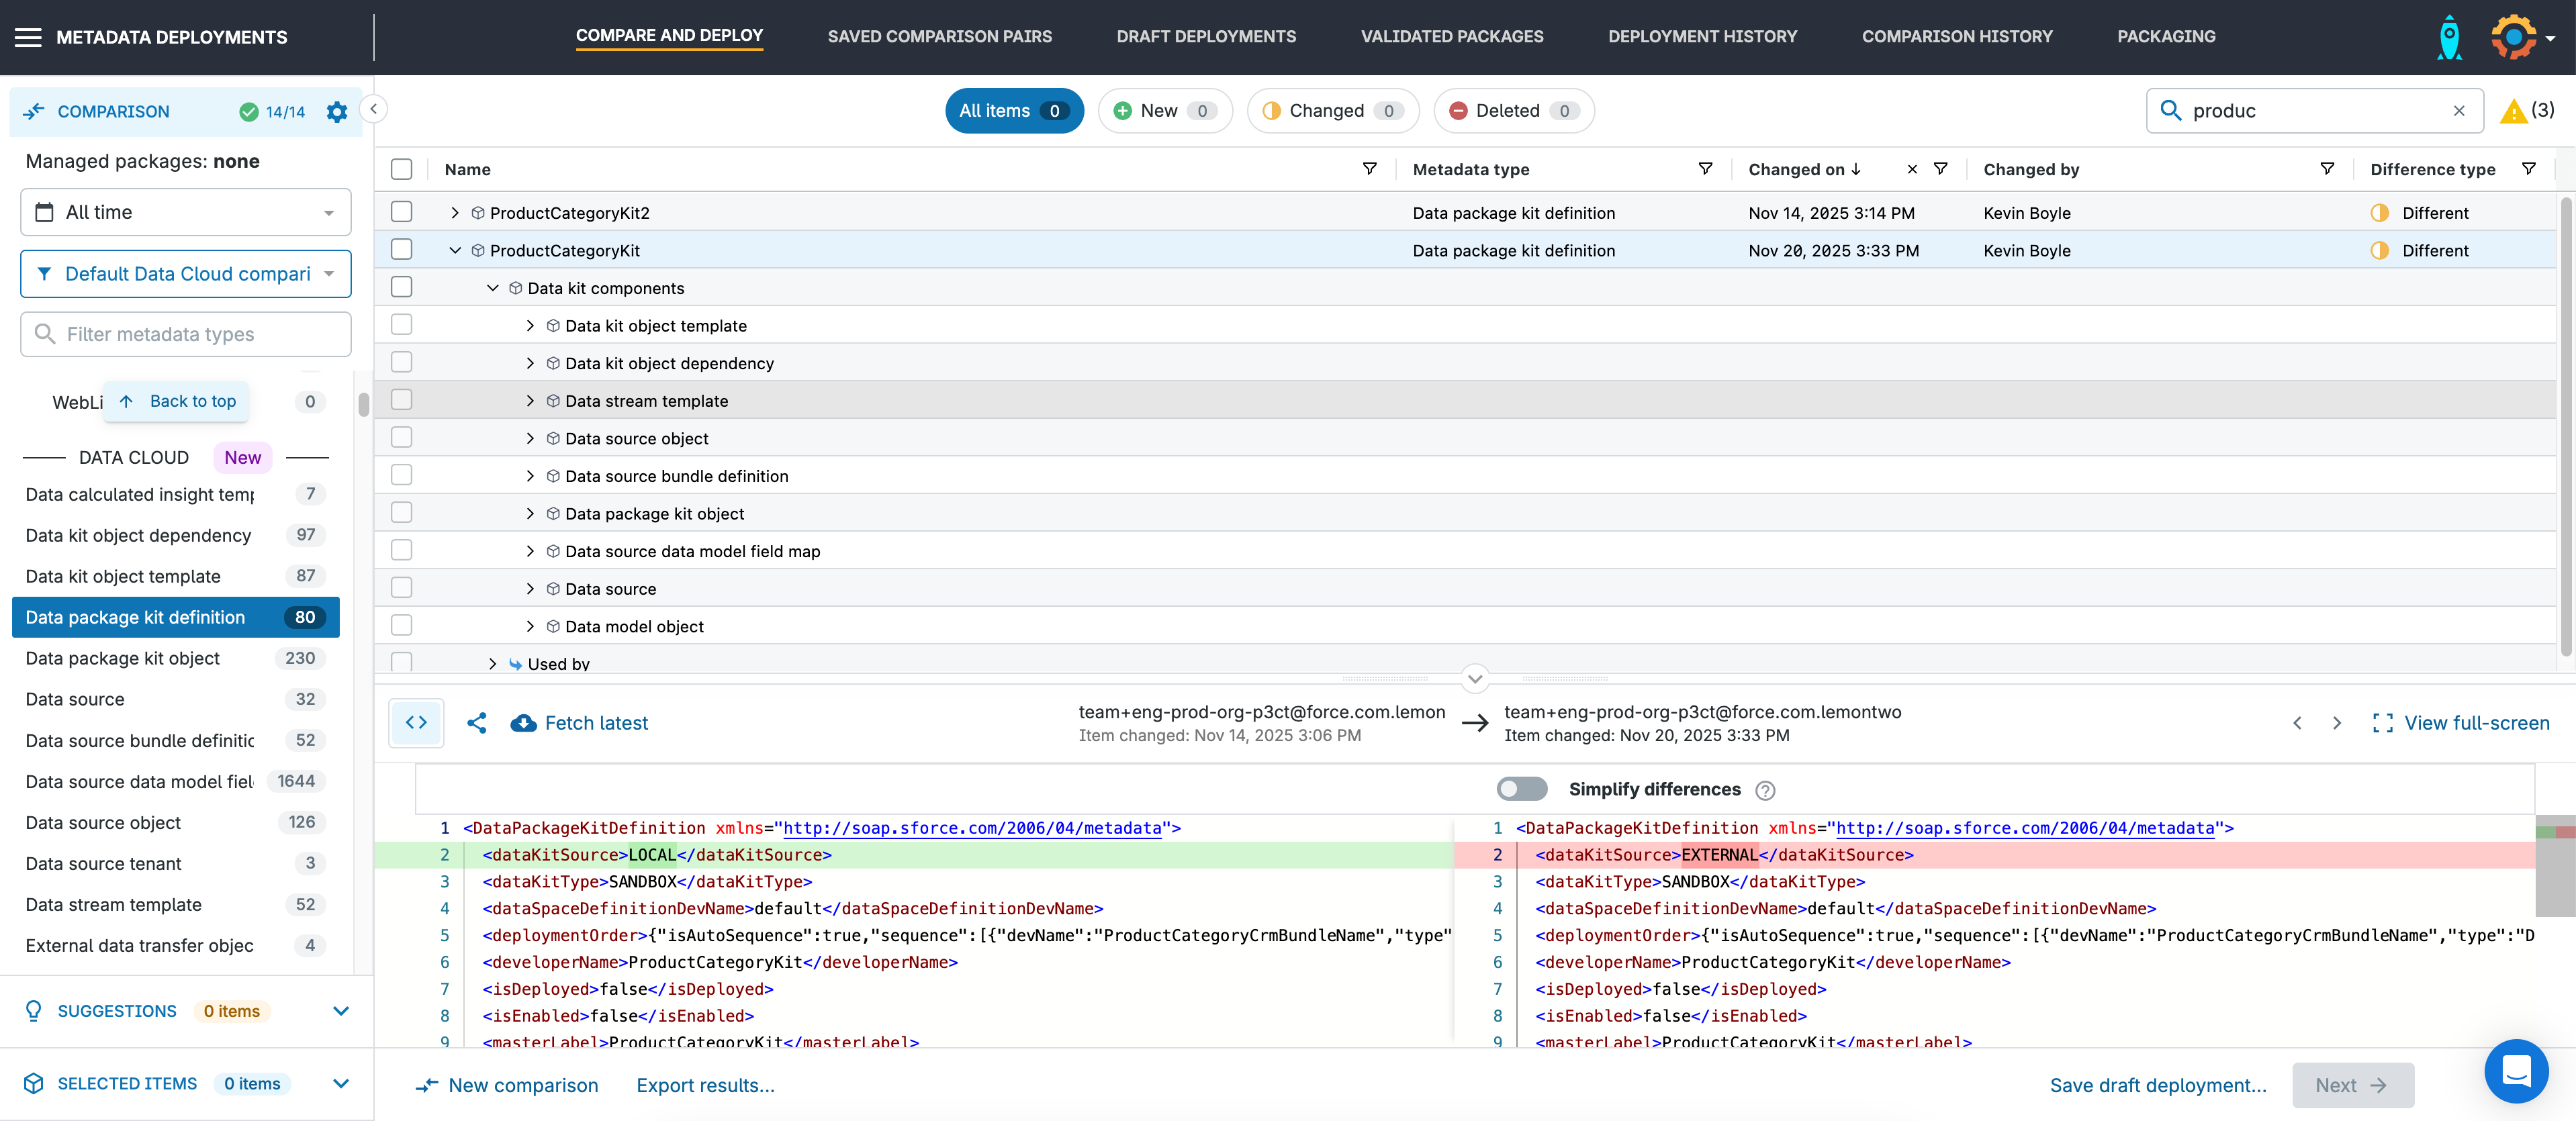Viewport: 2576px width, 1121px height.
Task: Go to next difference arrow
Action: [2337, 723]
